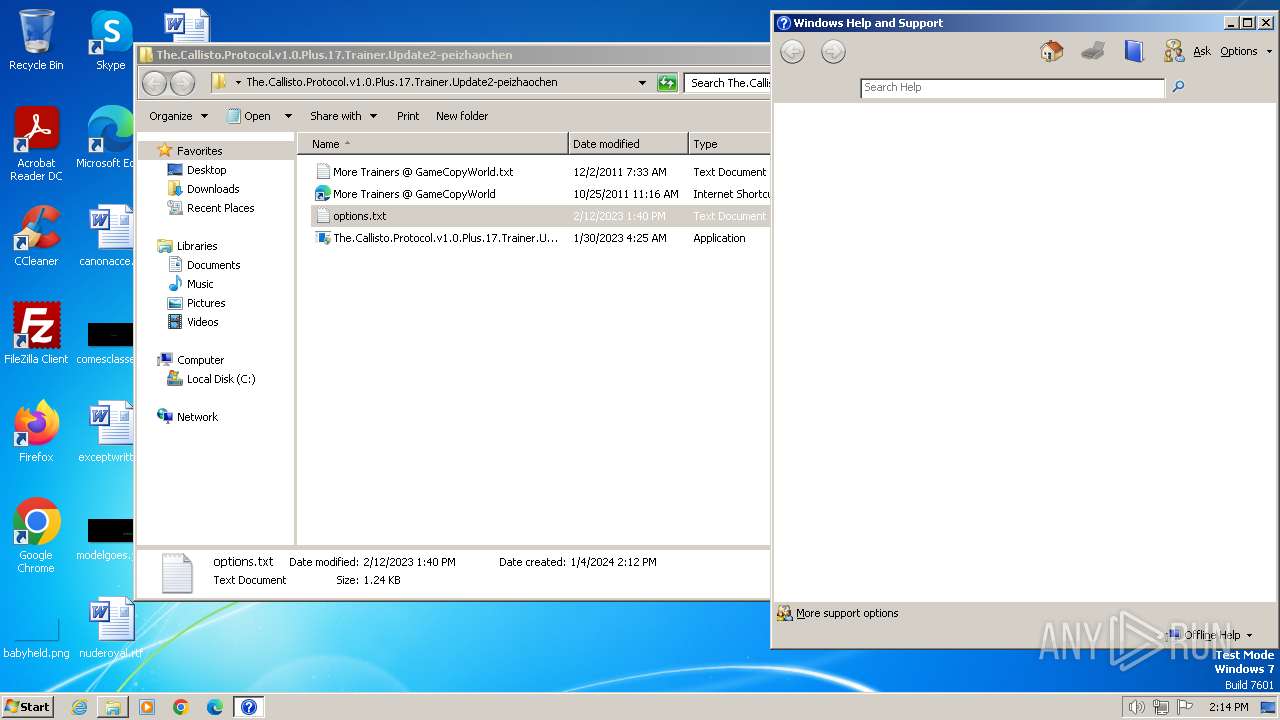Screen dimensions: 1280x720
Task: Click Help and Support taskbar button
Action: [x=249, y=707]
